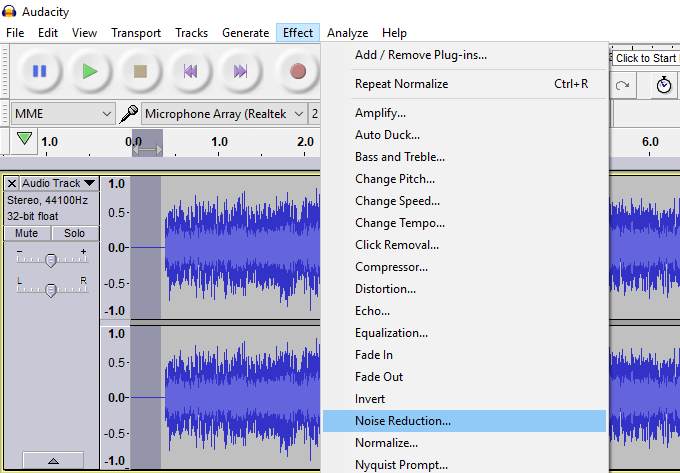
Task: Open the Analyze menu
Action: (x=347, y=33)
